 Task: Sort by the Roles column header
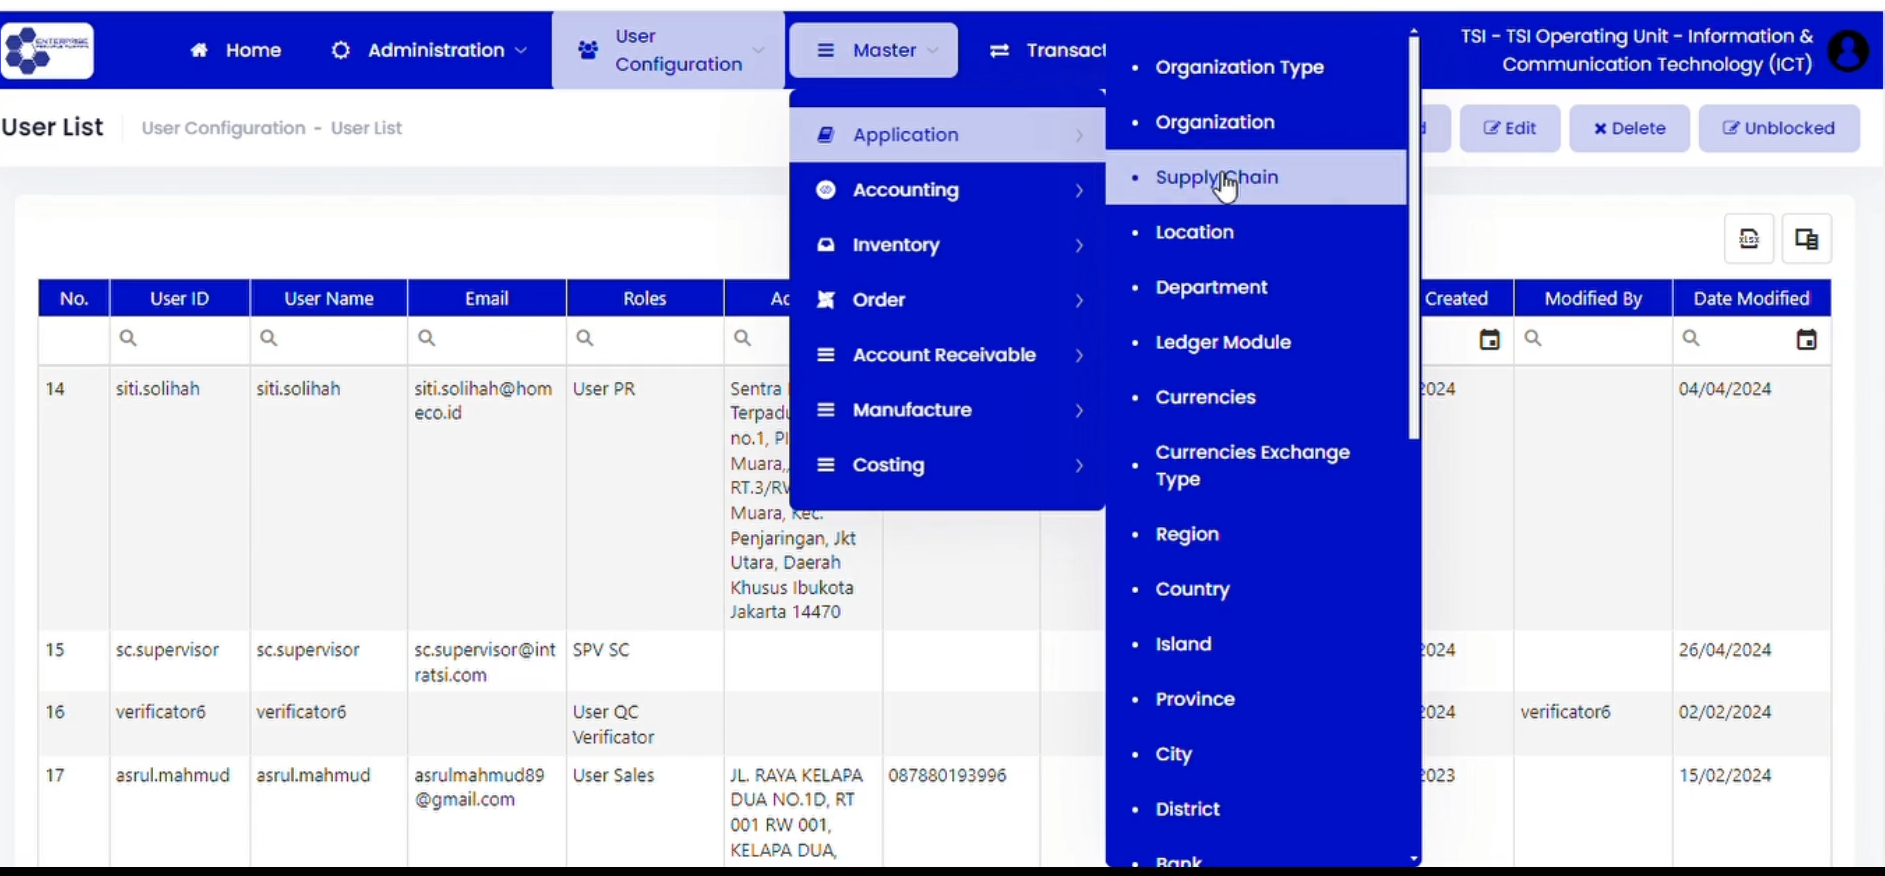[644, 298]
